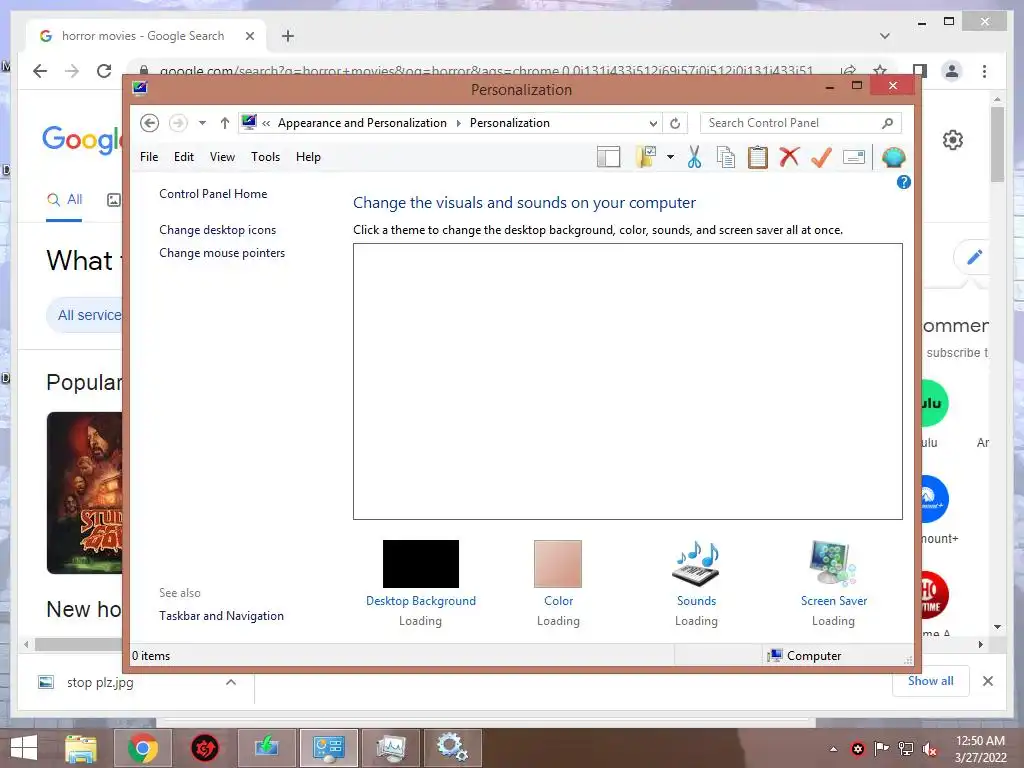Open the Screen Saver setting icon

click(x=833, y=563)
